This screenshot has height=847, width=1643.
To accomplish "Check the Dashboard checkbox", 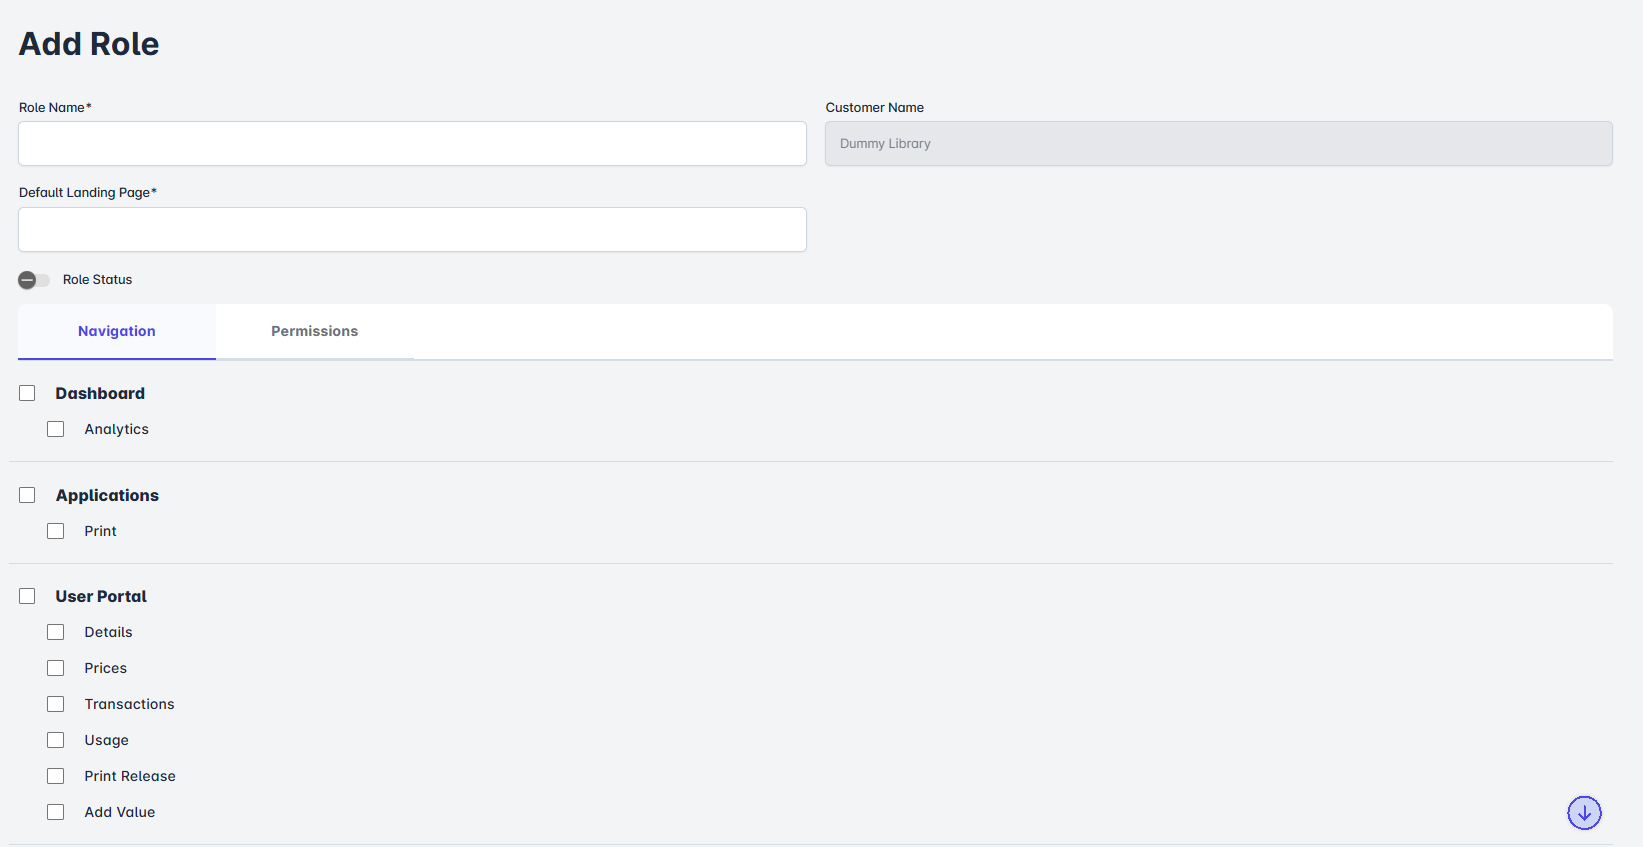I will (27, 394).
